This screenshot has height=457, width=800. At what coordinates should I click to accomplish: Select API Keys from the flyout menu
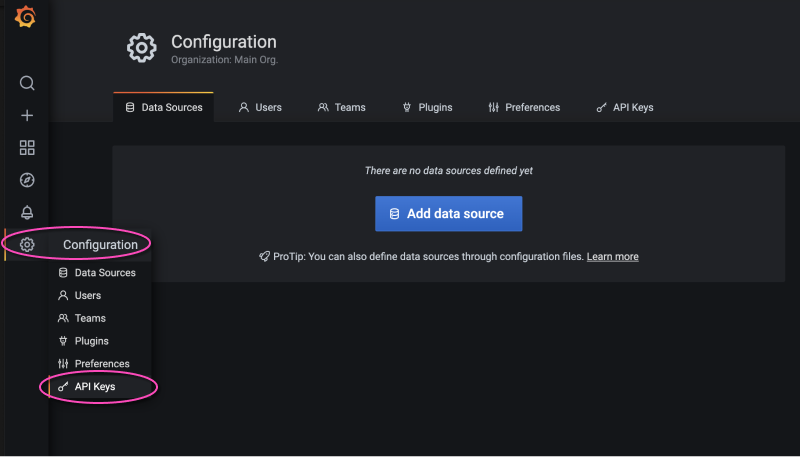point(95,386)
